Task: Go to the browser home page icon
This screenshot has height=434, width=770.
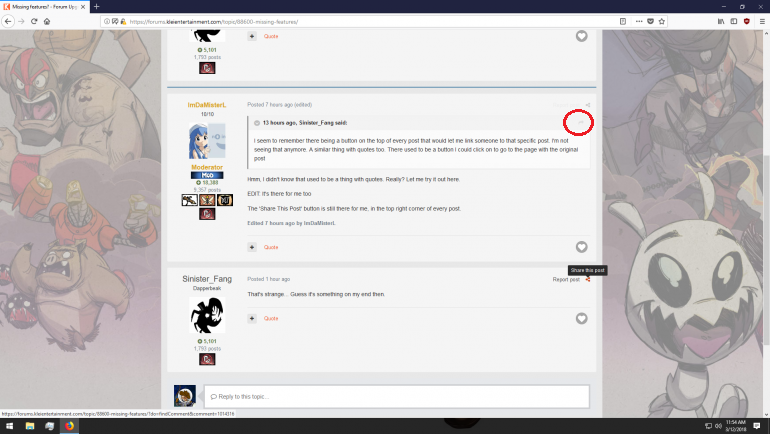Action: point(47,21)
